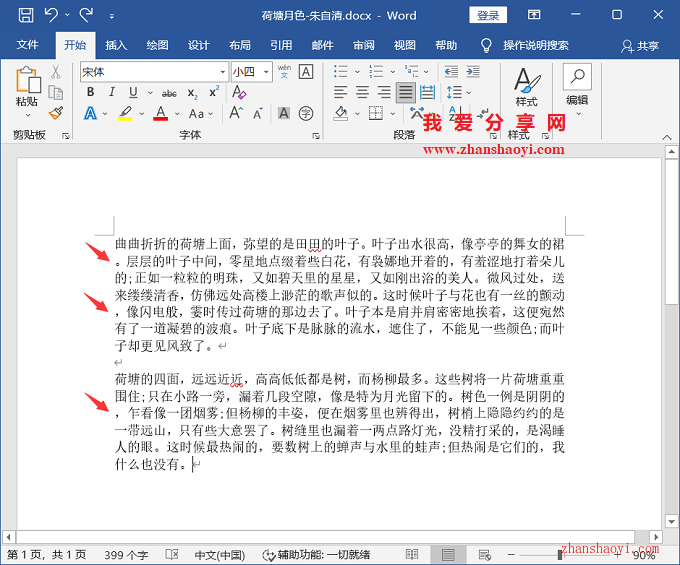
Task: Open font color dropdown arrow
Action: (177, 114)
